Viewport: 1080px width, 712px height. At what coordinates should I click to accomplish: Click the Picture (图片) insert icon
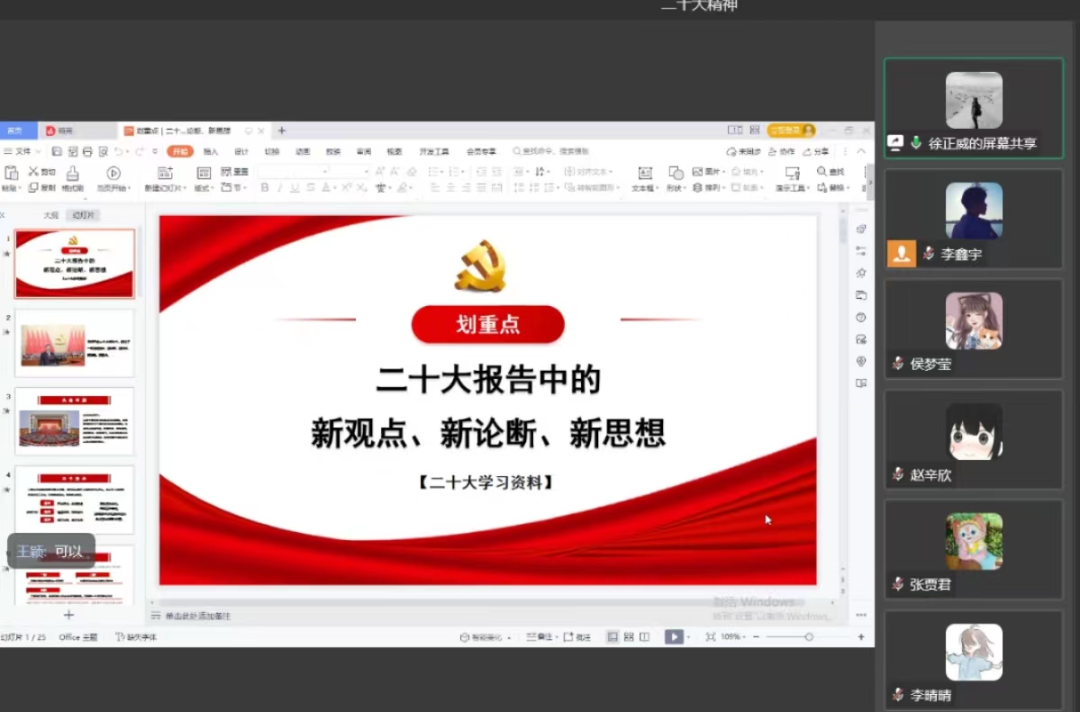698,171
